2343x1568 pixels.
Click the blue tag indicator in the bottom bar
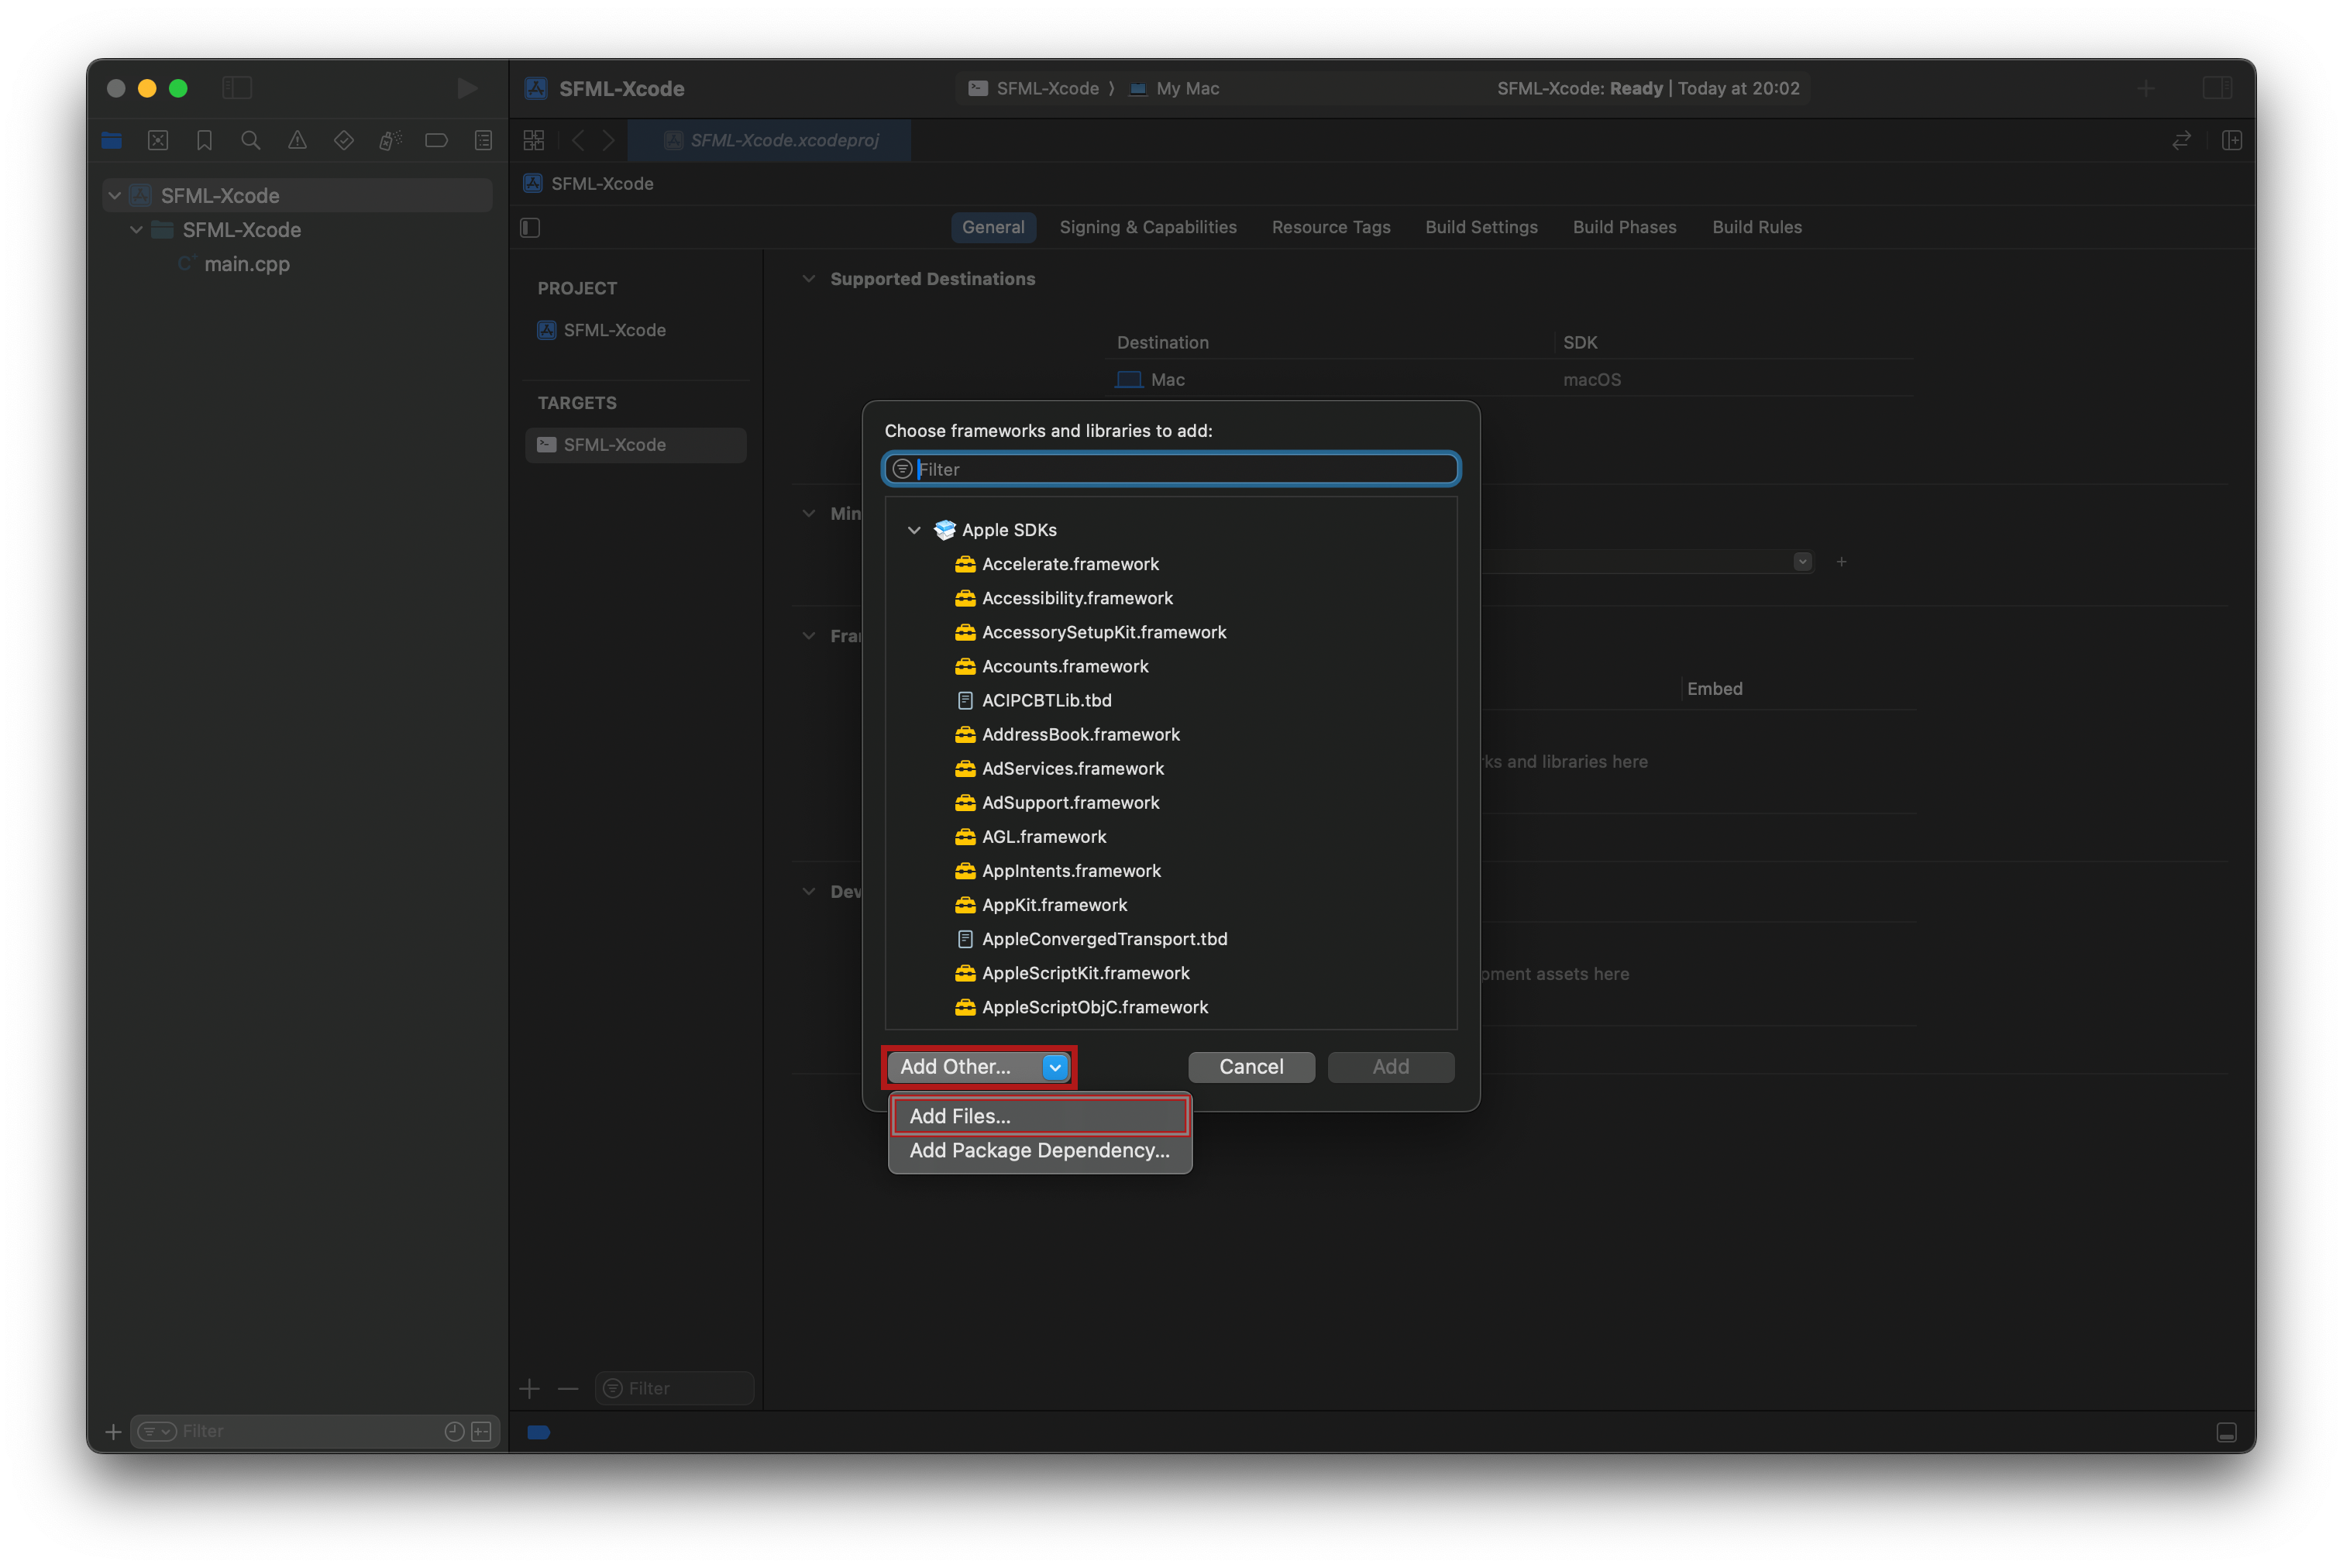[538, 1432]
